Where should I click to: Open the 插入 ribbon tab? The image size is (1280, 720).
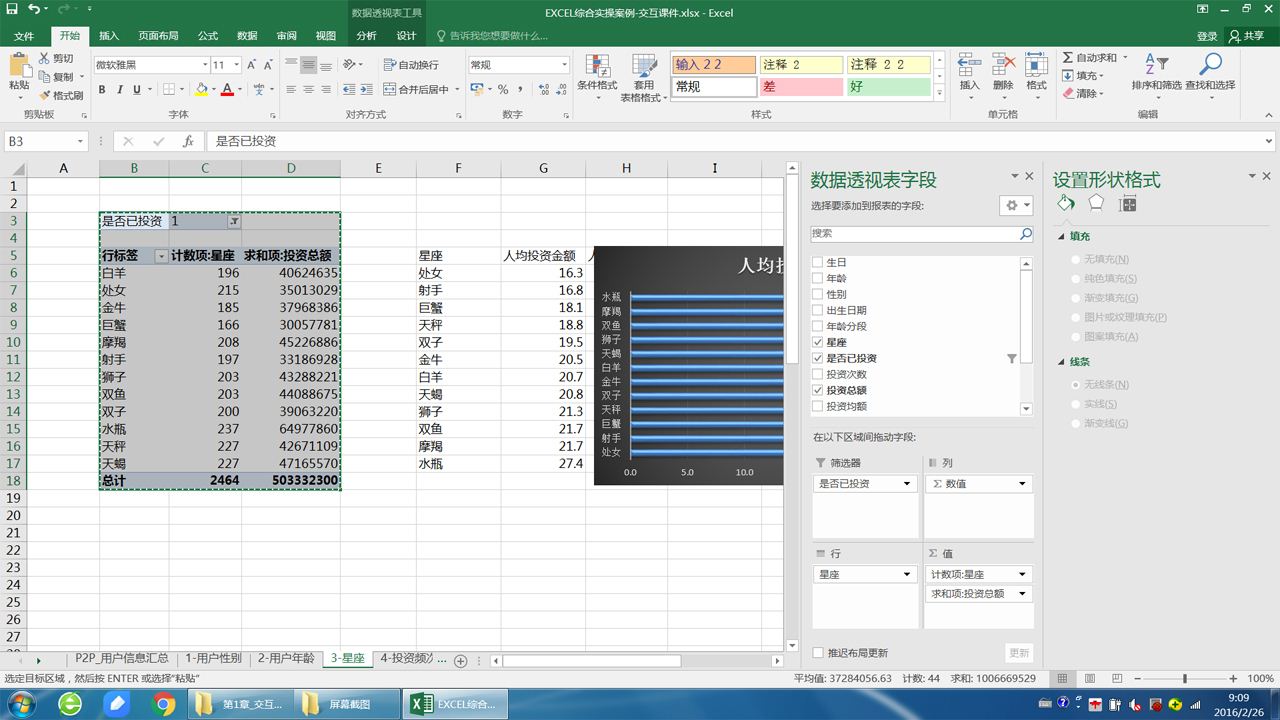109,36
